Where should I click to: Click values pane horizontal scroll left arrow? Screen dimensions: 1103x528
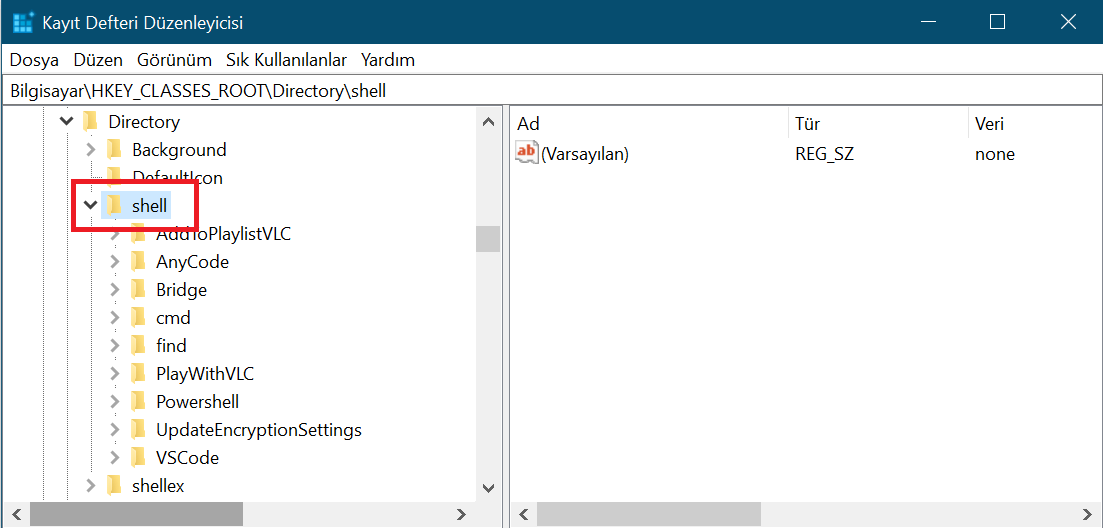pos(523,513)
